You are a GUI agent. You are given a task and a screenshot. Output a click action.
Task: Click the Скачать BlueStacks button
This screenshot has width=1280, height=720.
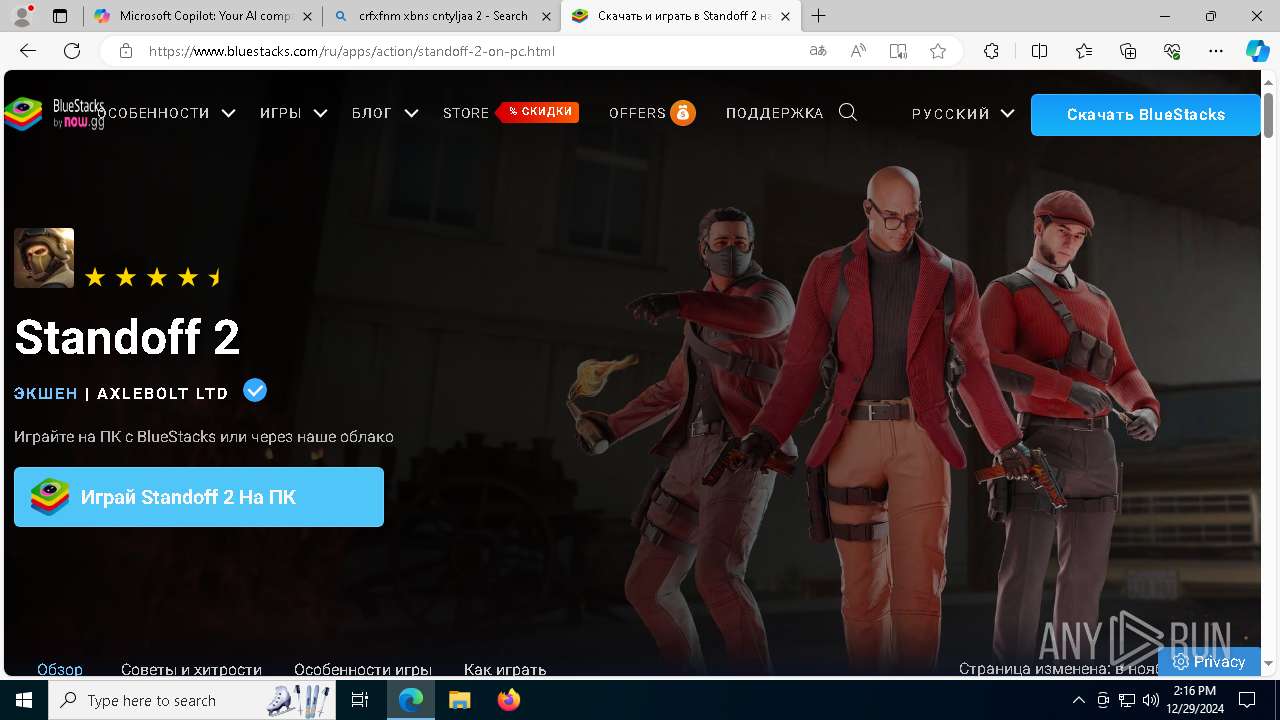[1145, 114]
